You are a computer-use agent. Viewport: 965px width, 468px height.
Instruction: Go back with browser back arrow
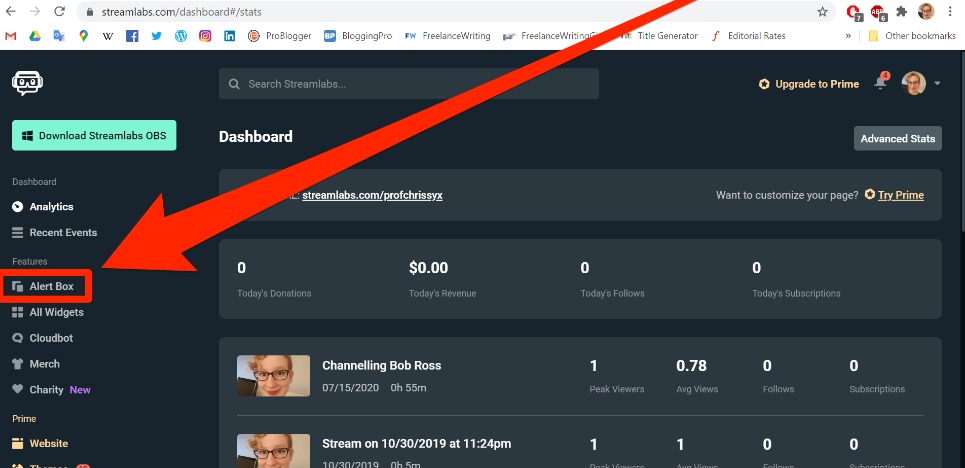coord(11,11)
